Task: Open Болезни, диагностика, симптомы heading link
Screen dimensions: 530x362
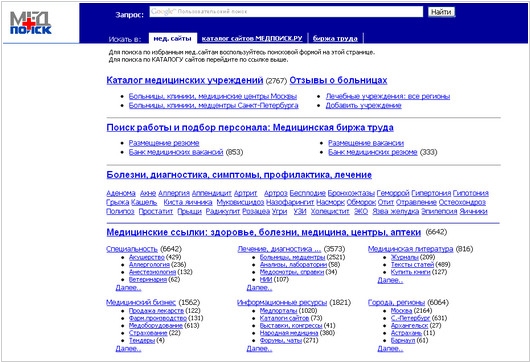Action: [x=239, y=175]
